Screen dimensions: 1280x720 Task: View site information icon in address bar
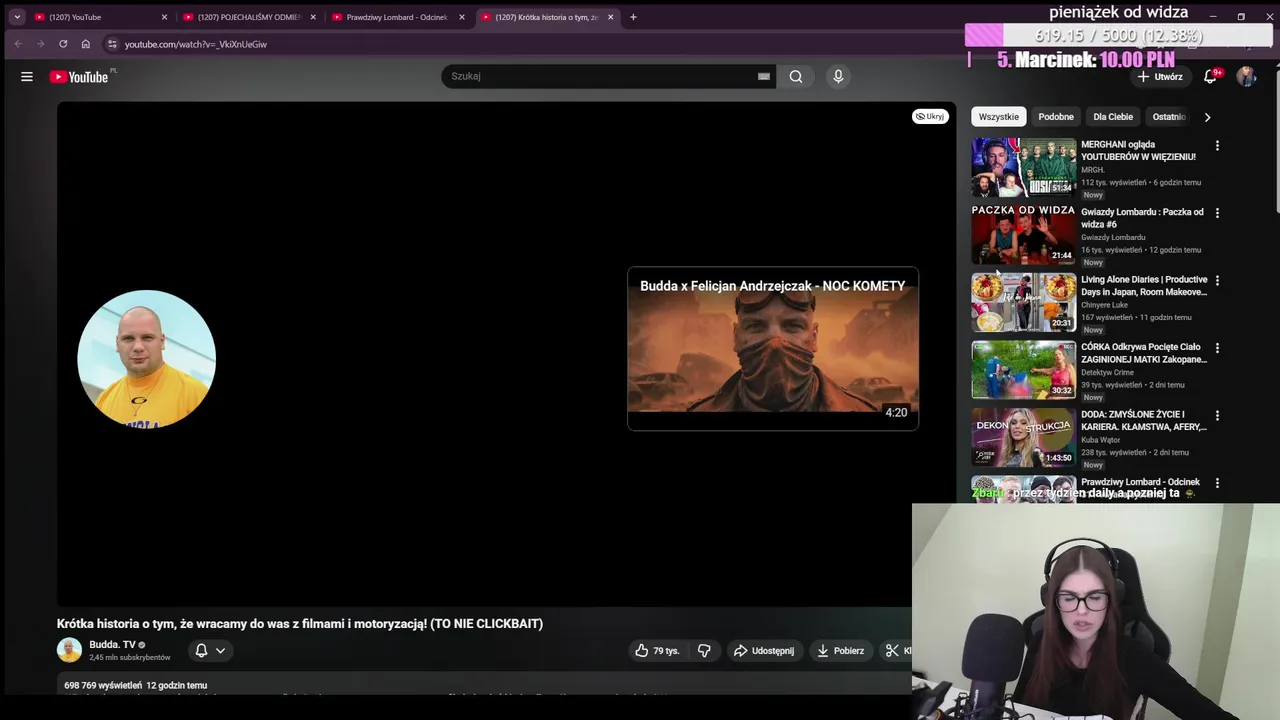pyautogui.click(x=112, y=44)
